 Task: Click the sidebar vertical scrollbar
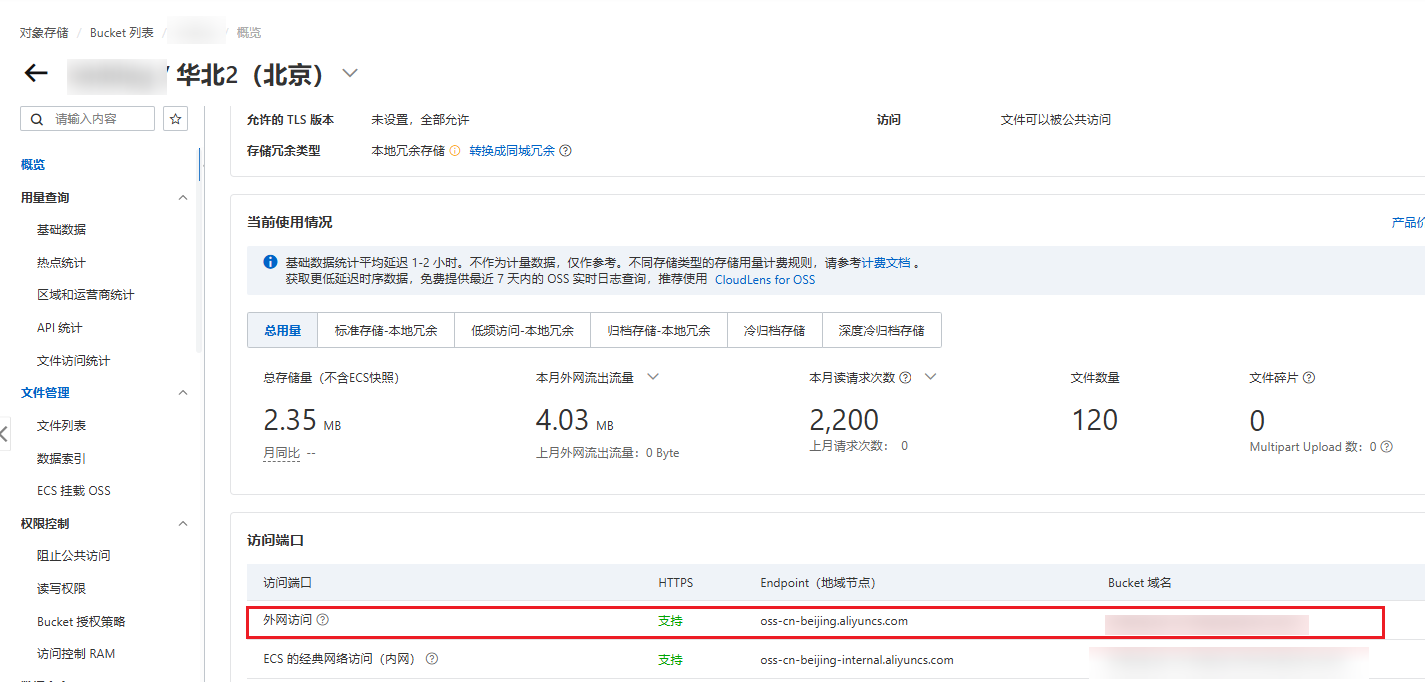(x=200, y=250)
